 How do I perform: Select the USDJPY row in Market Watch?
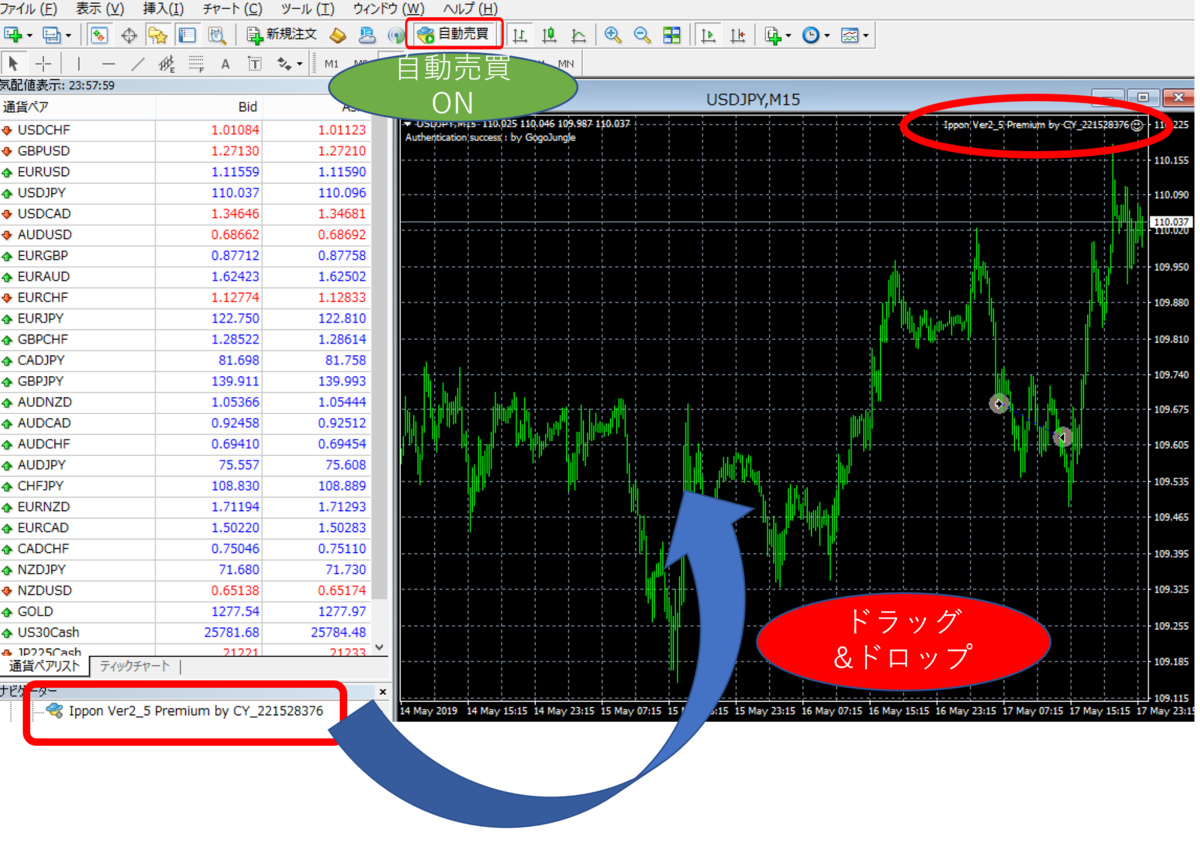coord(185,193)
